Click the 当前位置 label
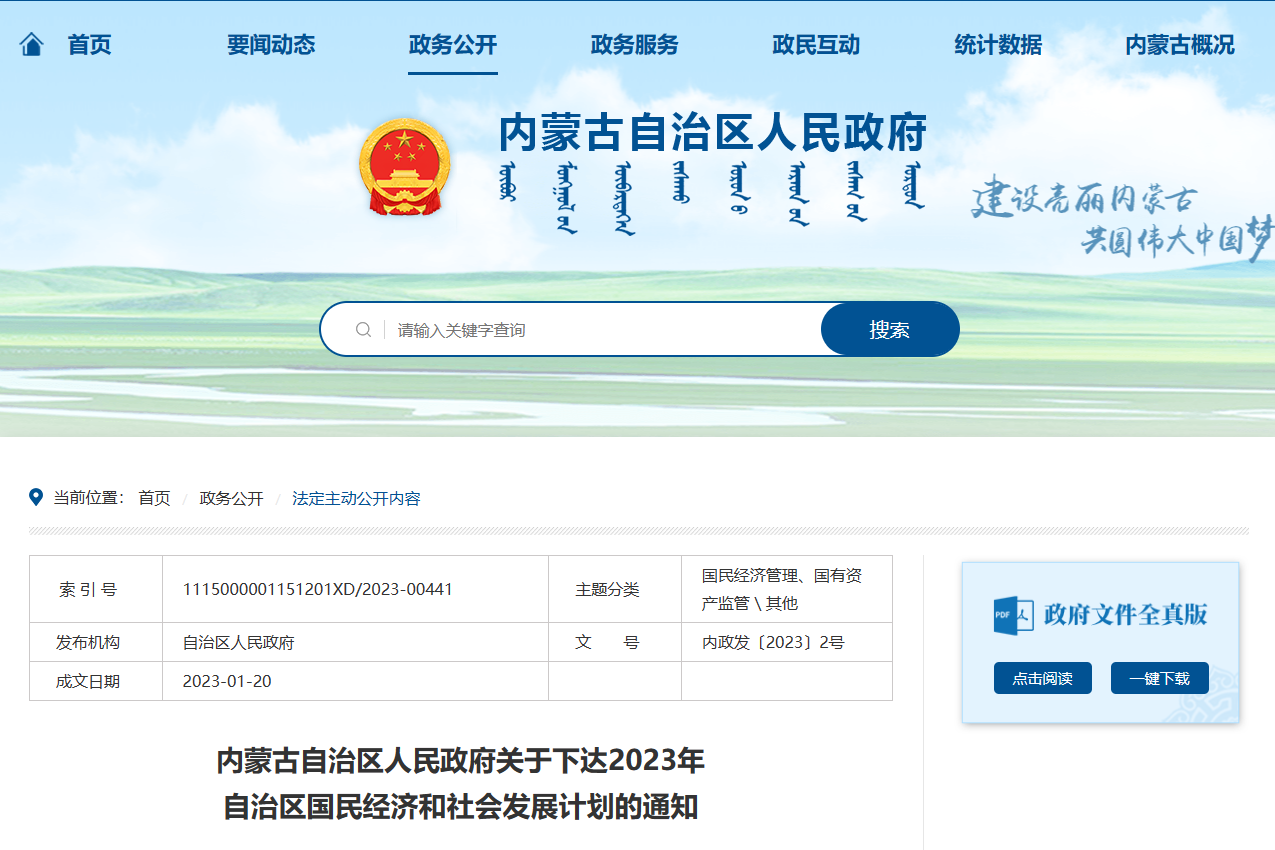Viewport: 1275px width, 850px height. (89, 498)
